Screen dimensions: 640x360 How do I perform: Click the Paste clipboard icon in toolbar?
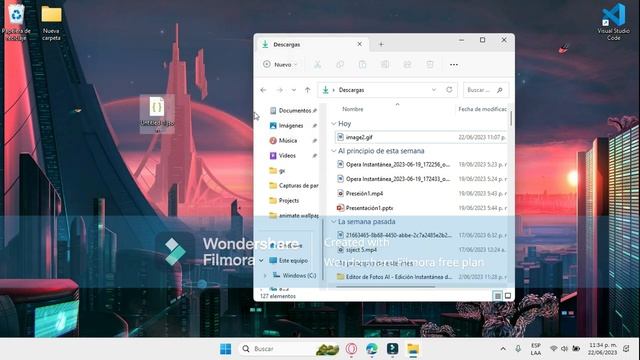tap(362, 64)
